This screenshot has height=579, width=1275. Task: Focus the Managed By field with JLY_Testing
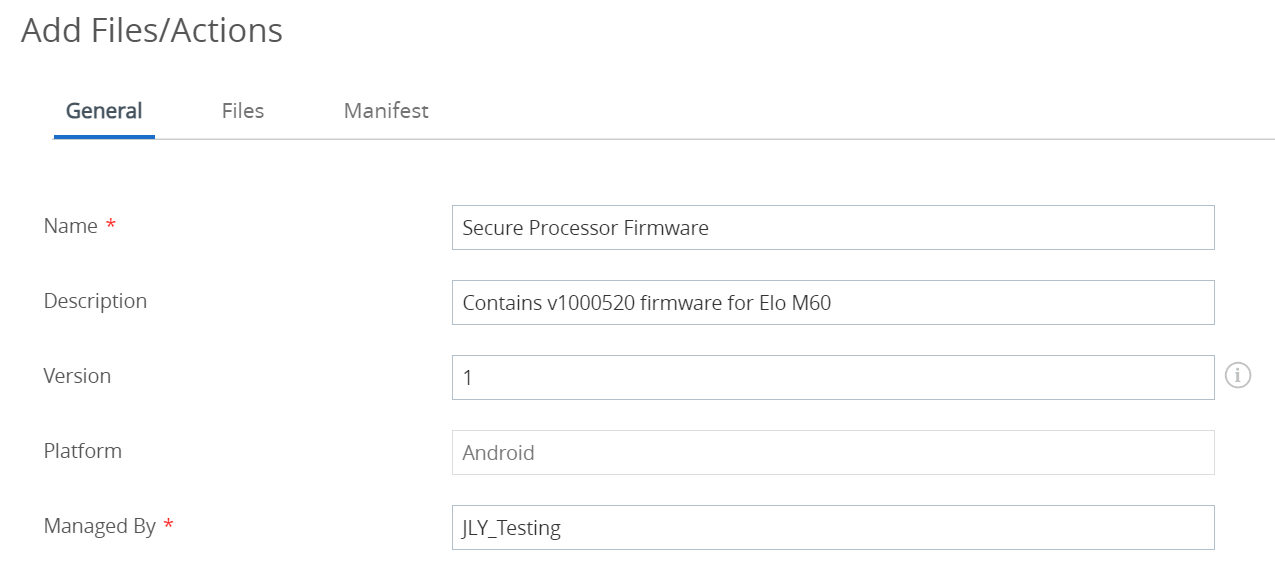pyautogui.click(x=833, y=527)
